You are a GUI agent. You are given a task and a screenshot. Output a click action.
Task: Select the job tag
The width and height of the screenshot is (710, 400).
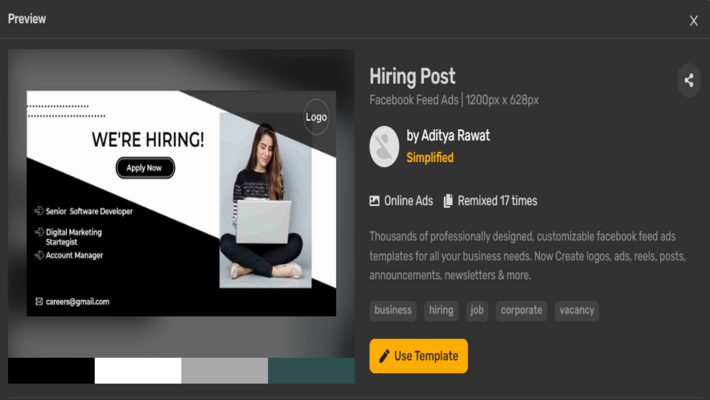tap(477, 311)
